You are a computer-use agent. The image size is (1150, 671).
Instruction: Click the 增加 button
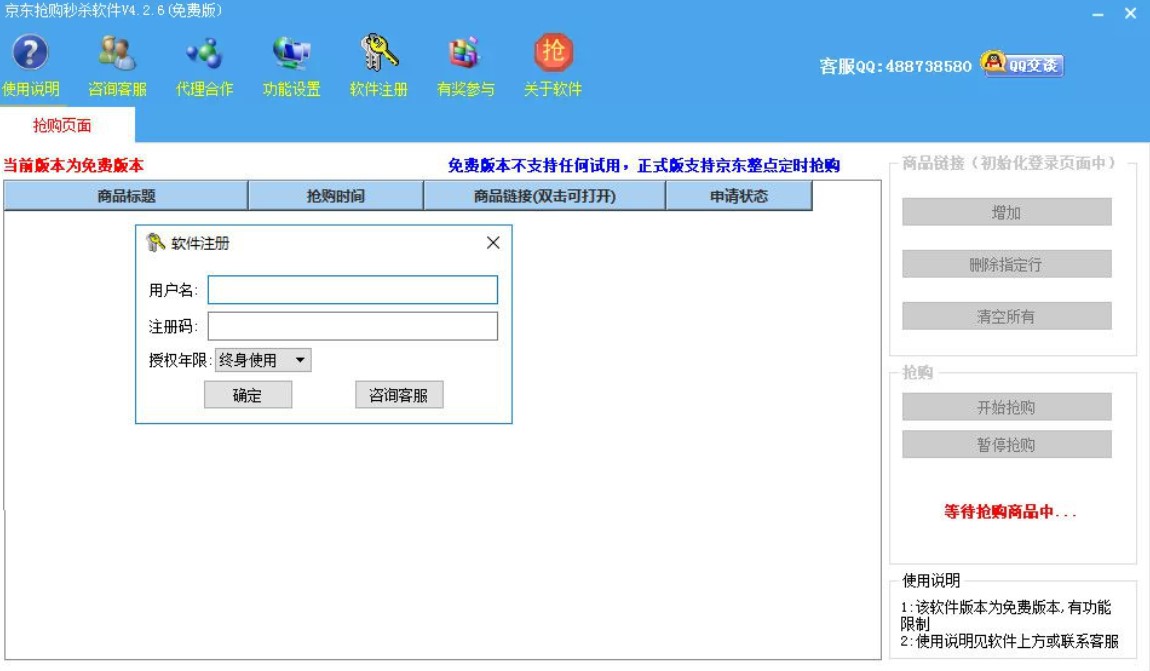(1006, 212)
